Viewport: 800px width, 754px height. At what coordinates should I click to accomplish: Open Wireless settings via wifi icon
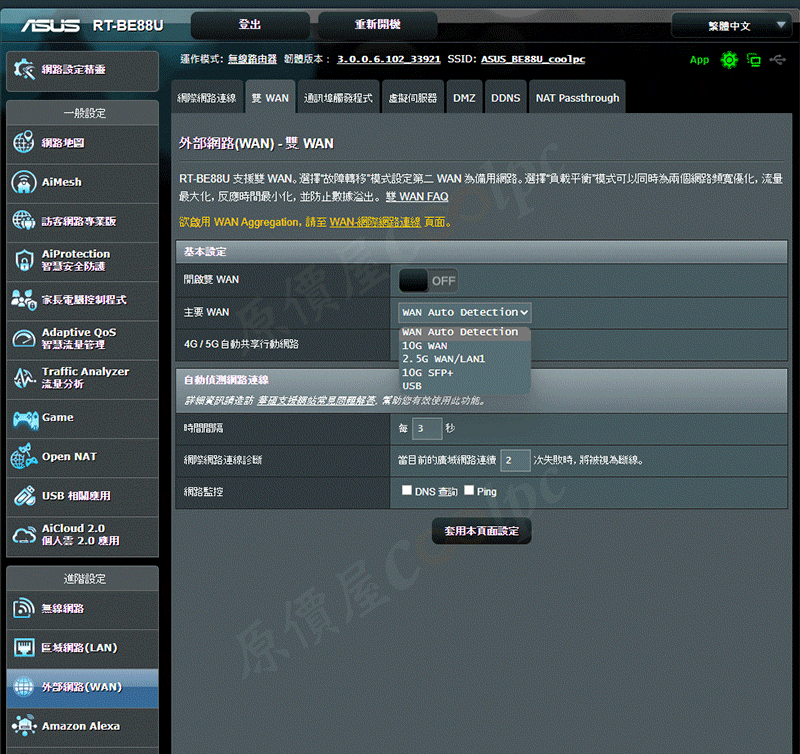tap(23, 608)
